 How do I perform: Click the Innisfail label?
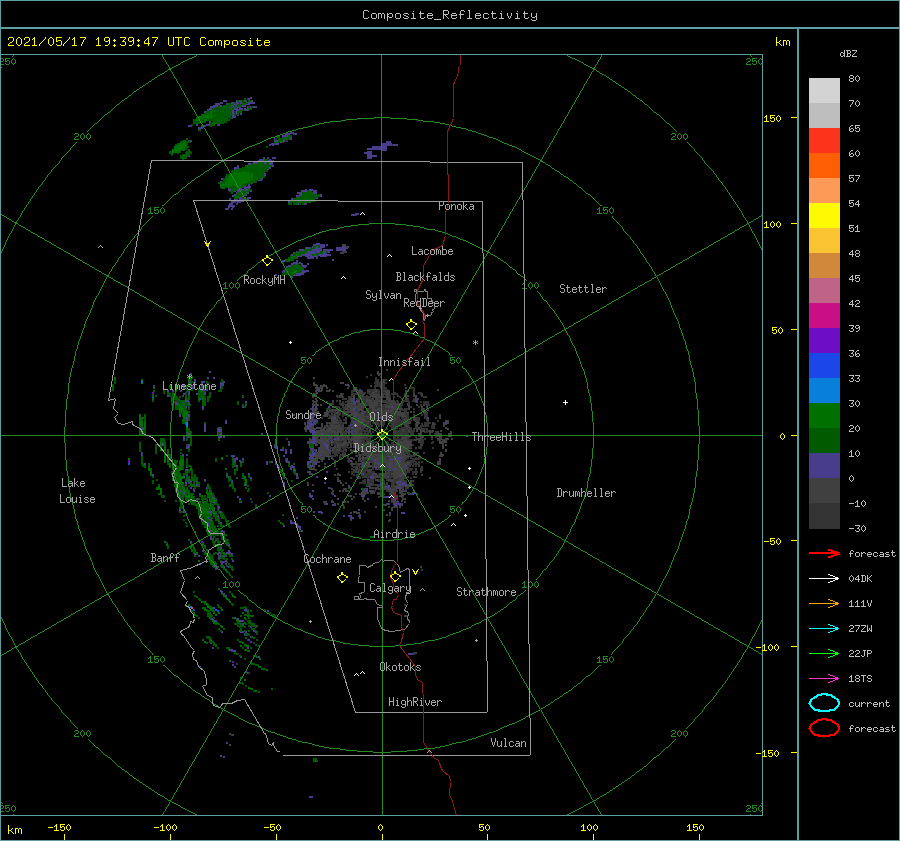pos(404,362)
